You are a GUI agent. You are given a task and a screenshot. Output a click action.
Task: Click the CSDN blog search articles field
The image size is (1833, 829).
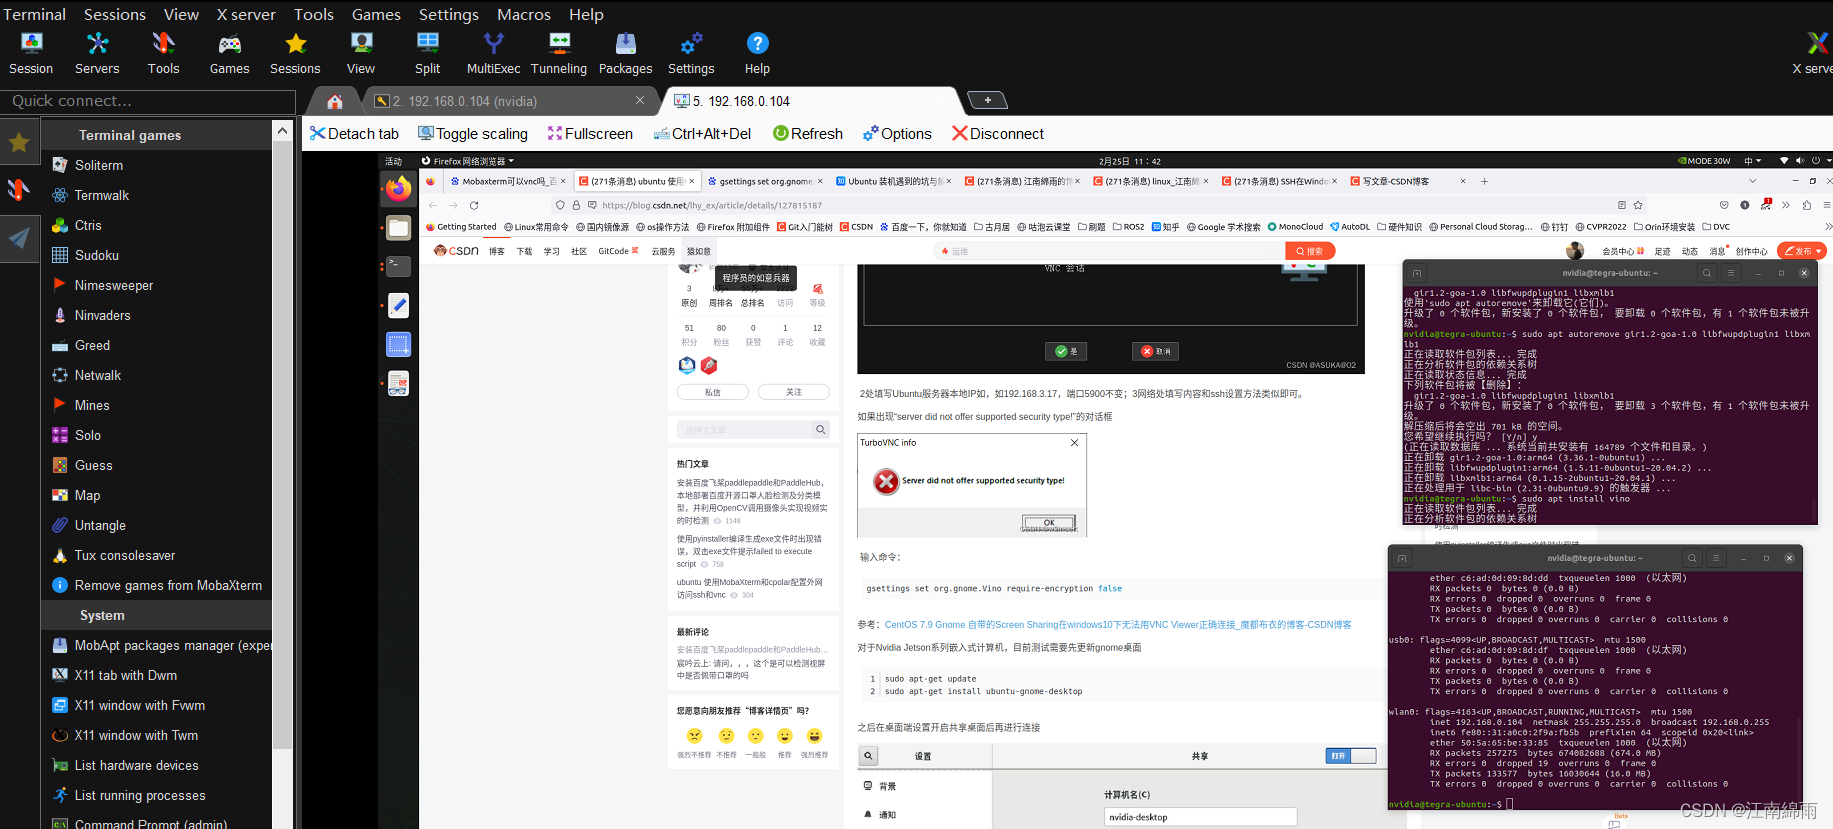pos(745,430)
